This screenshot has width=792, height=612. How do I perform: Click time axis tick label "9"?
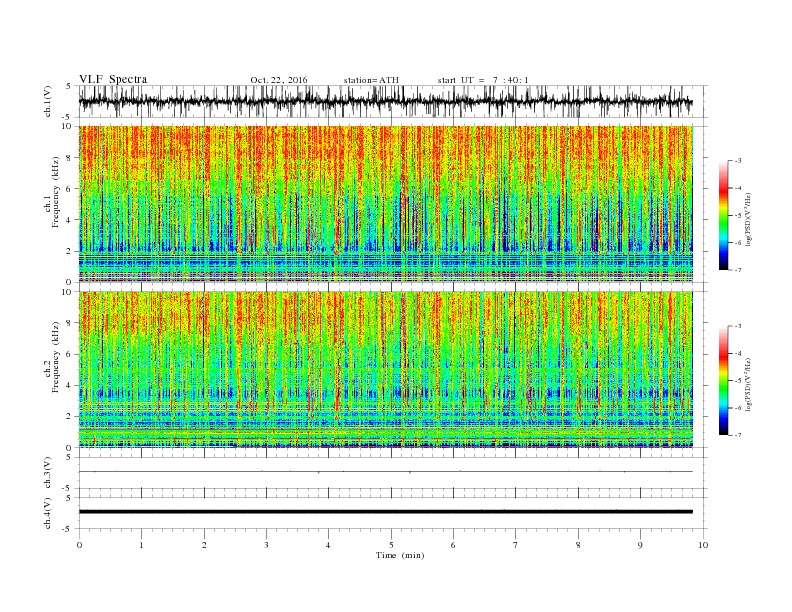pyautogui.click(x=640, y=545)
